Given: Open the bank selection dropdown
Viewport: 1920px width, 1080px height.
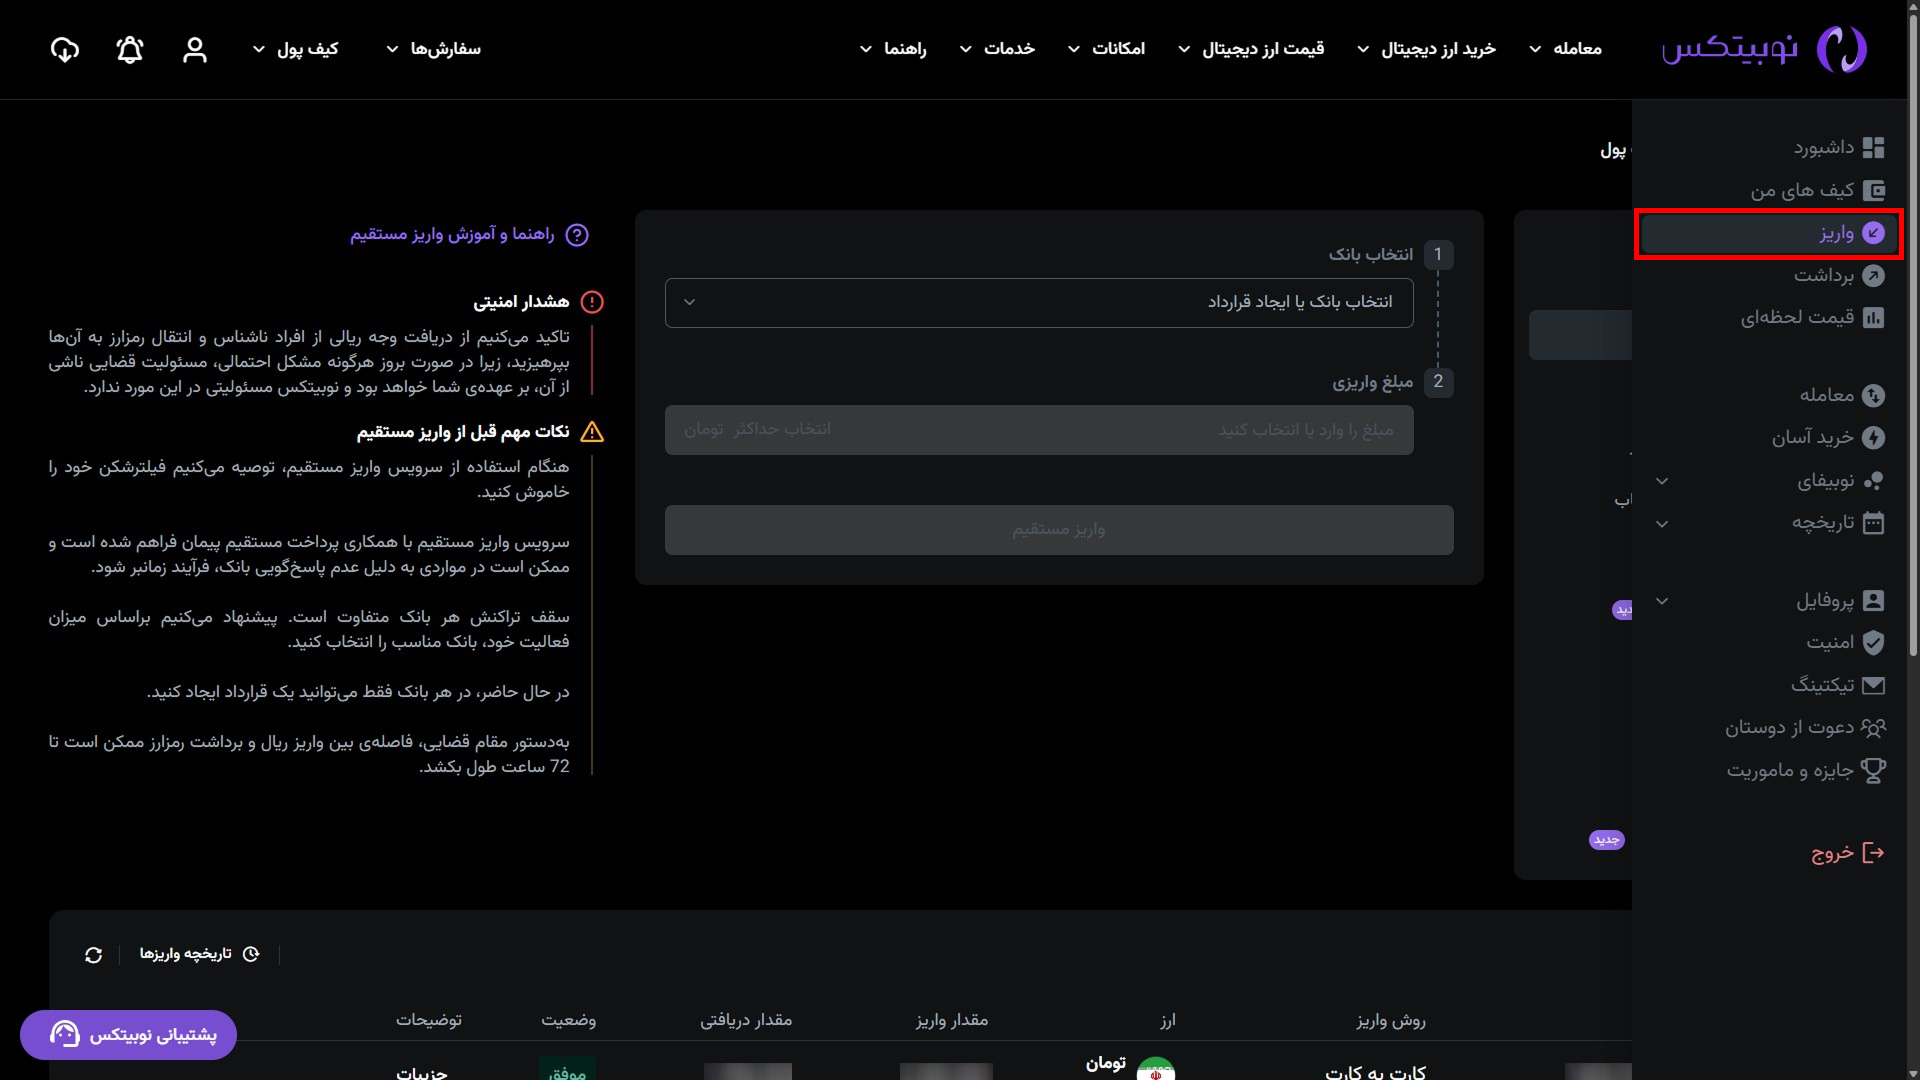Looking at the screenshot, I should pyautogui.click(x=1038, y=302).
